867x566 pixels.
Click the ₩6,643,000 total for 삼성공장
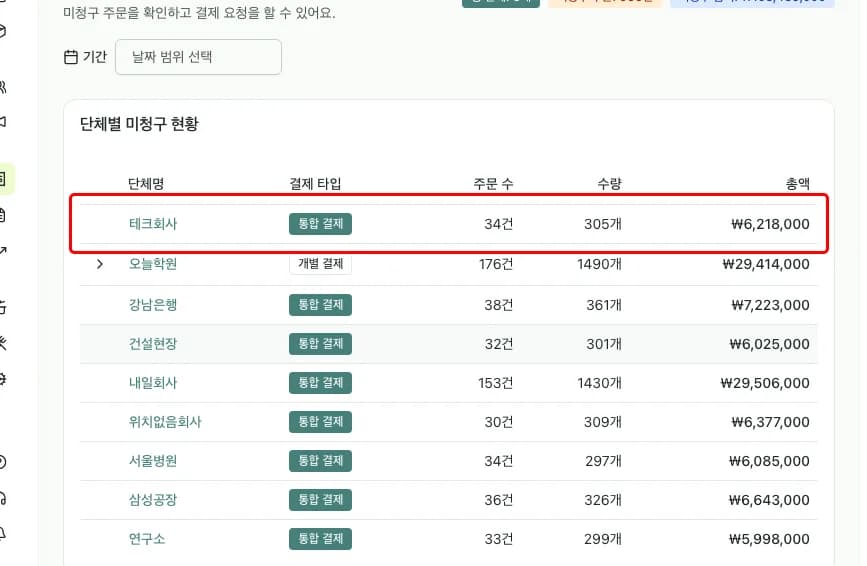pos(769,500)
